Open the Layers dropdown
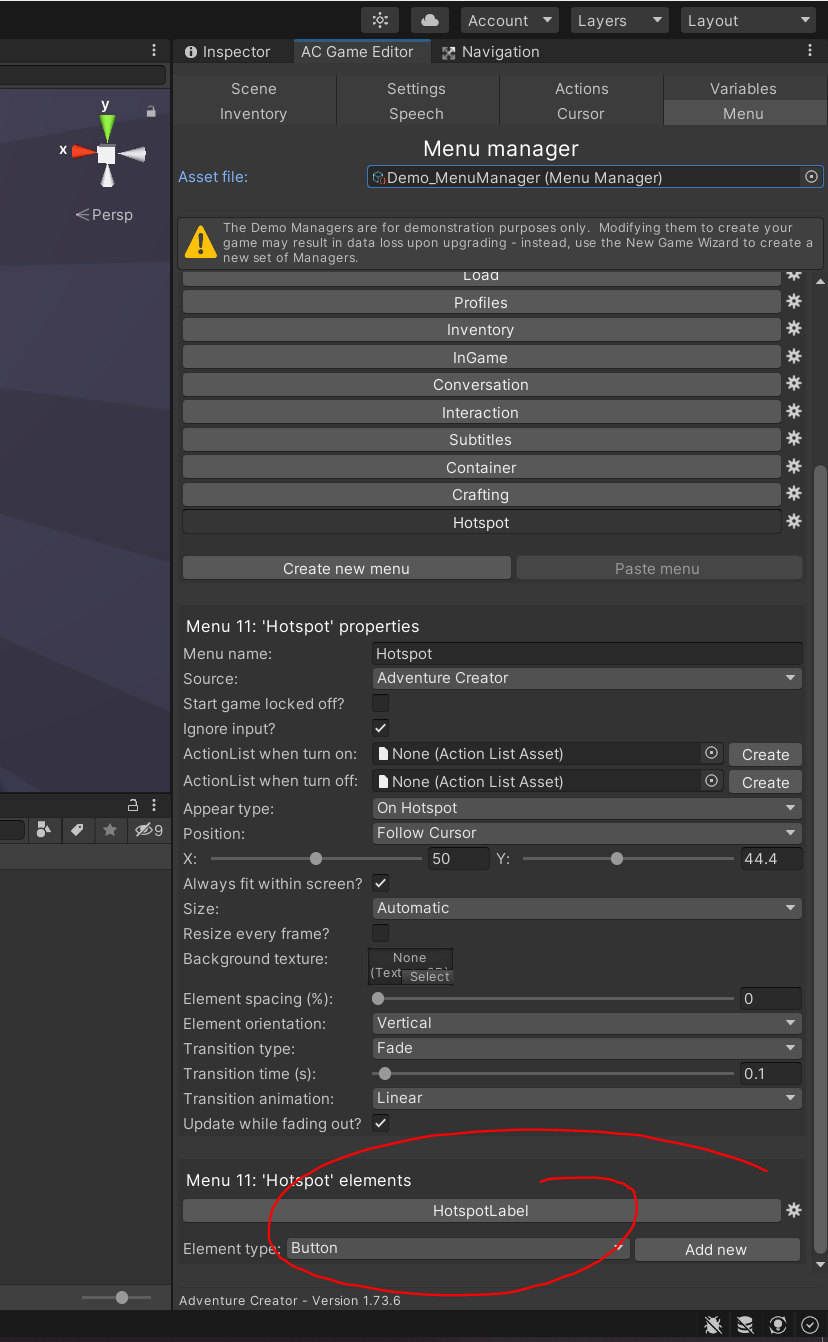The width and height of the screenshot is (828, 1342). pos(618,20)
